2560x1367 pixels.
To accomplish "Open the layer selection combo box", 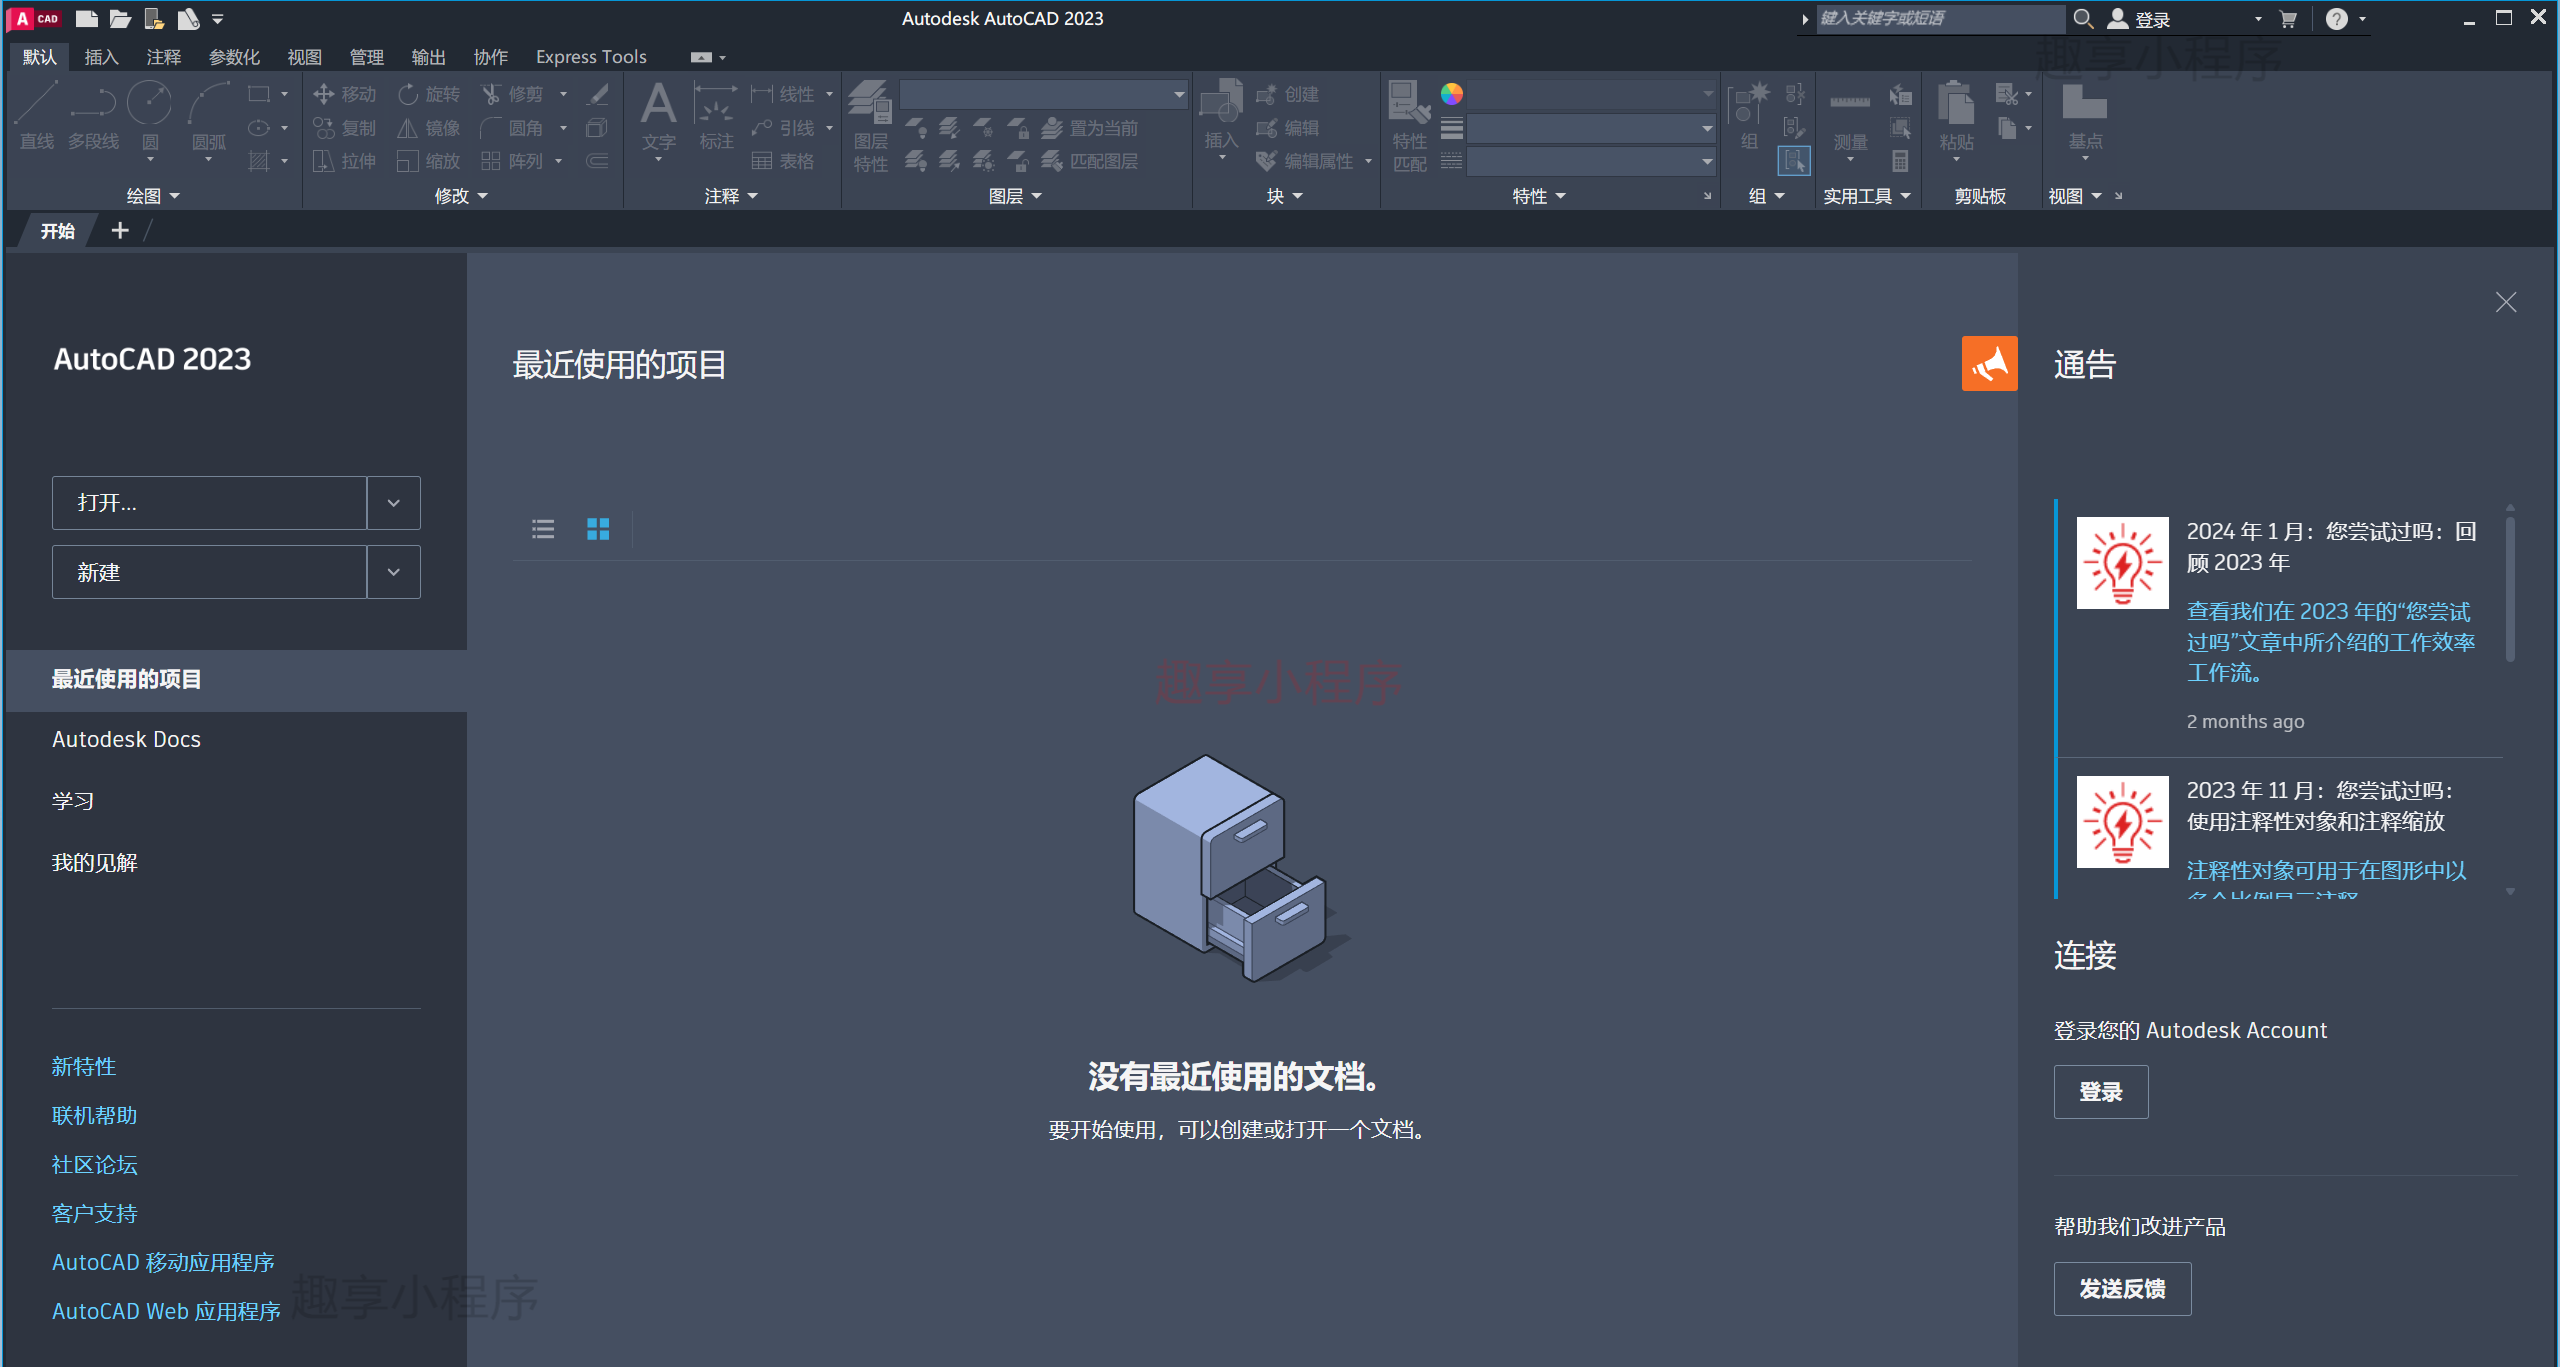I will click(1044, 94).
